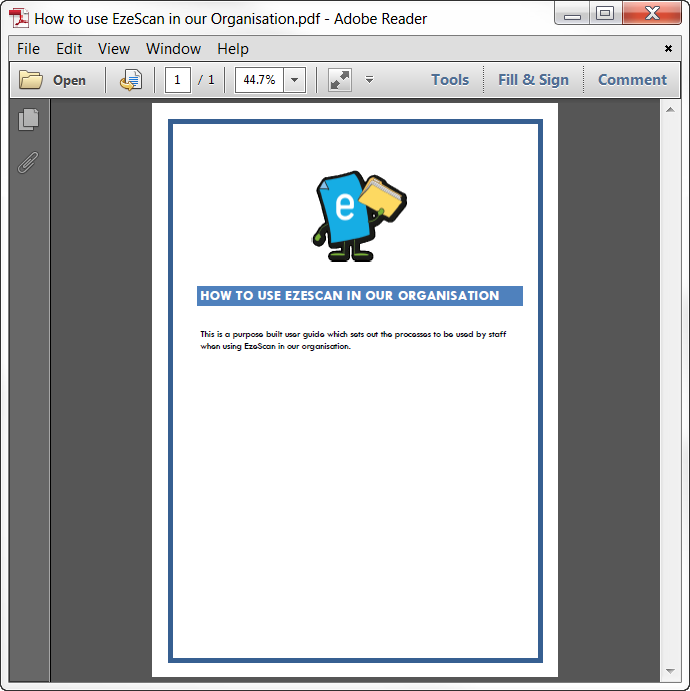Toggle the Tools pane
690x691 pixels.
point(450,80)
